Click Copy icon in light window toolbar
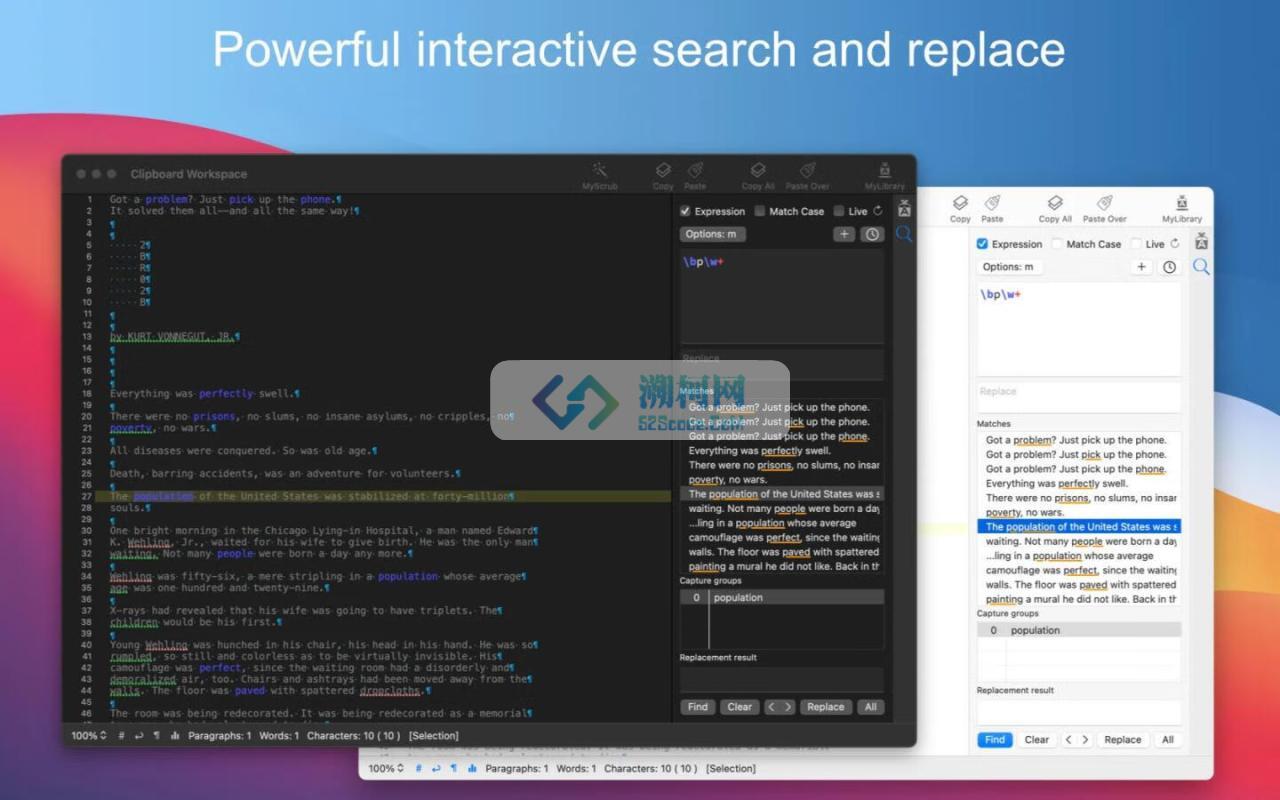 (x=960, y=208)
